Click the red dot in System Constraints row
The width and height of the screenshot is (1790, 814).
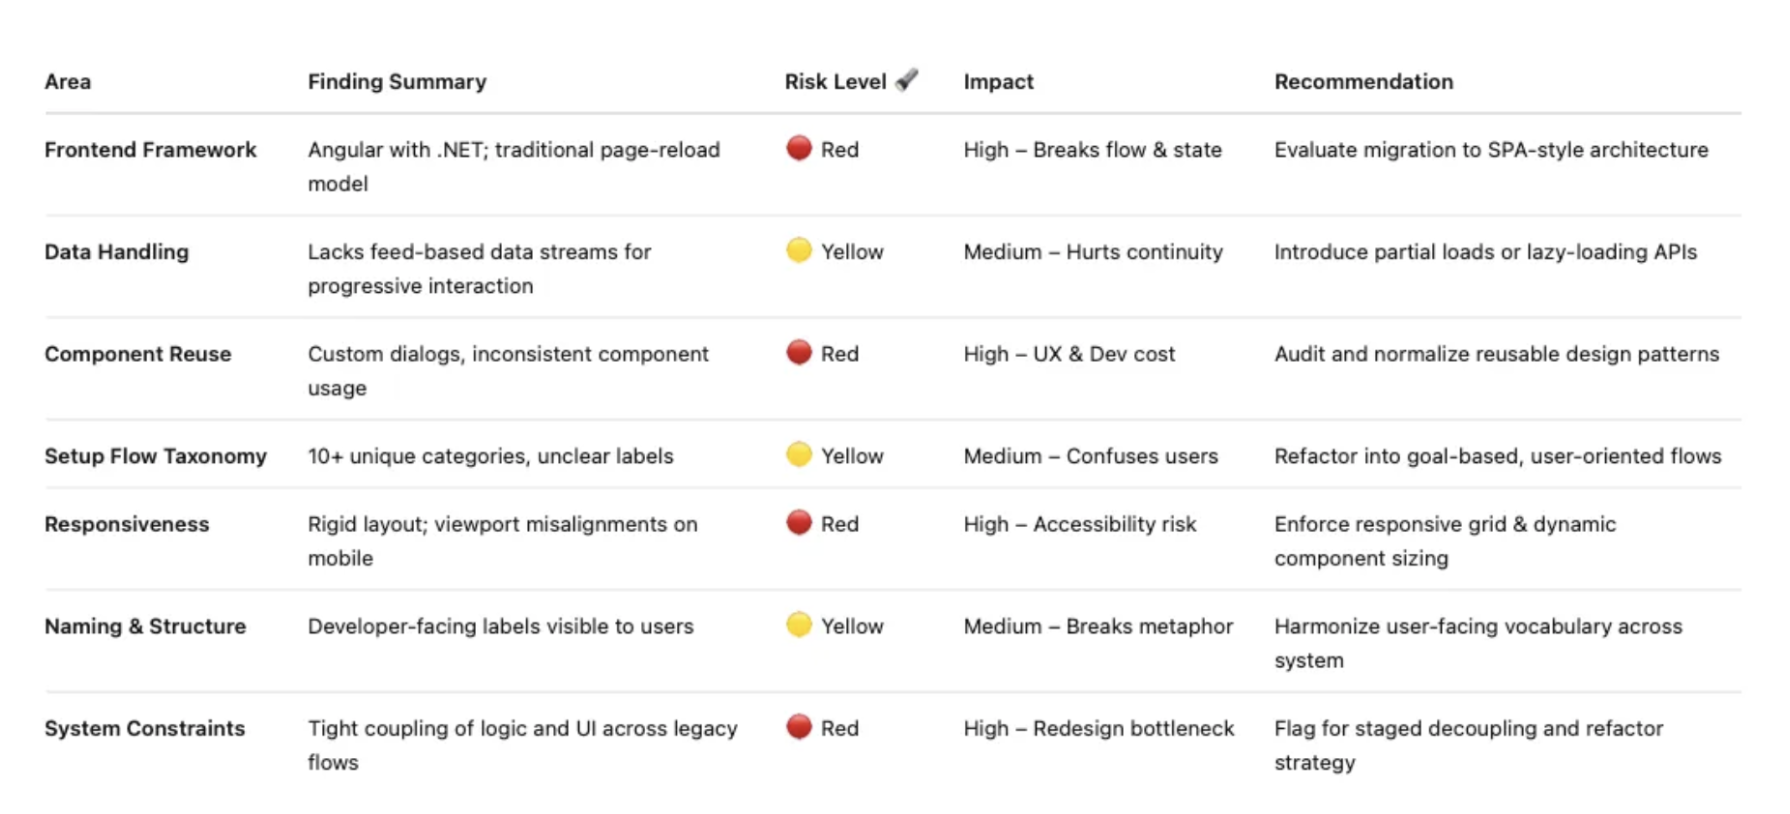[x=799, y=727]
